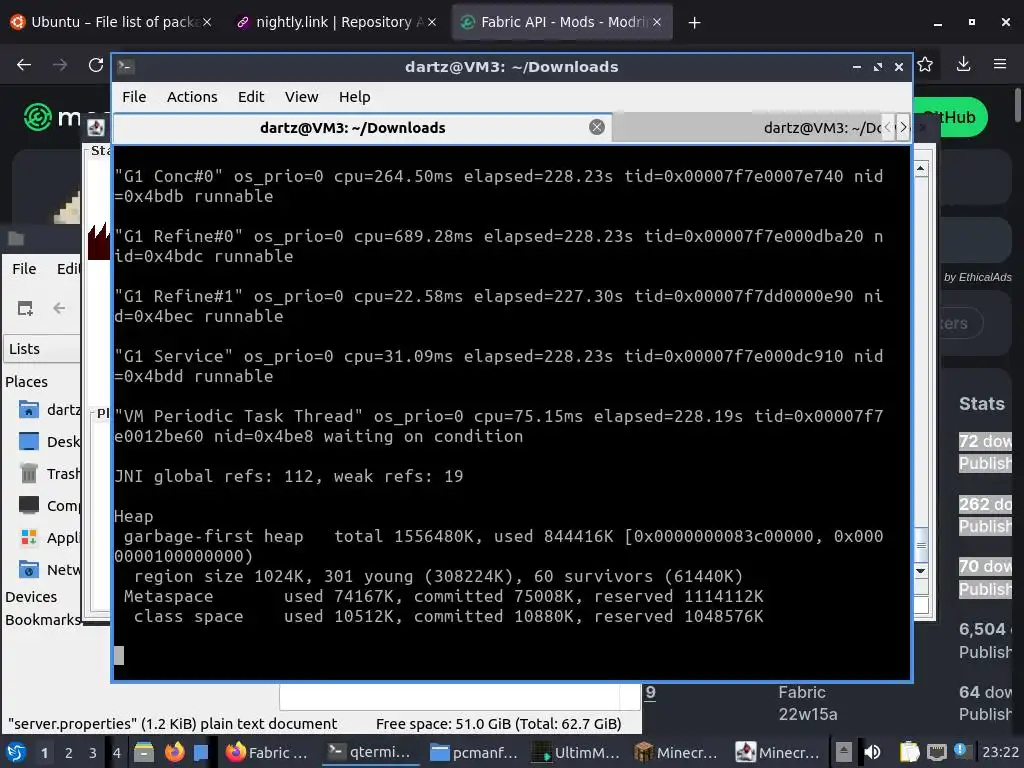Open the View menu in QTerminal

click(301, 97)
